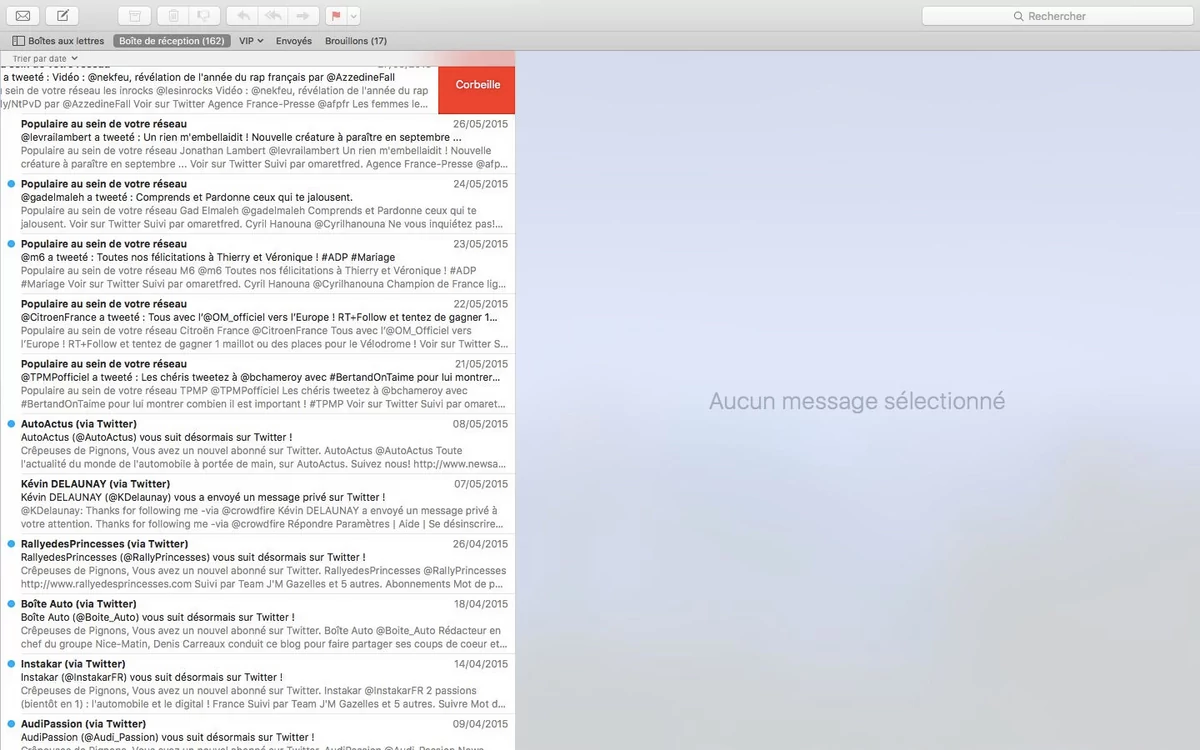
Task: Click the Reply All double-arrow icon
Action: [273, 16]
